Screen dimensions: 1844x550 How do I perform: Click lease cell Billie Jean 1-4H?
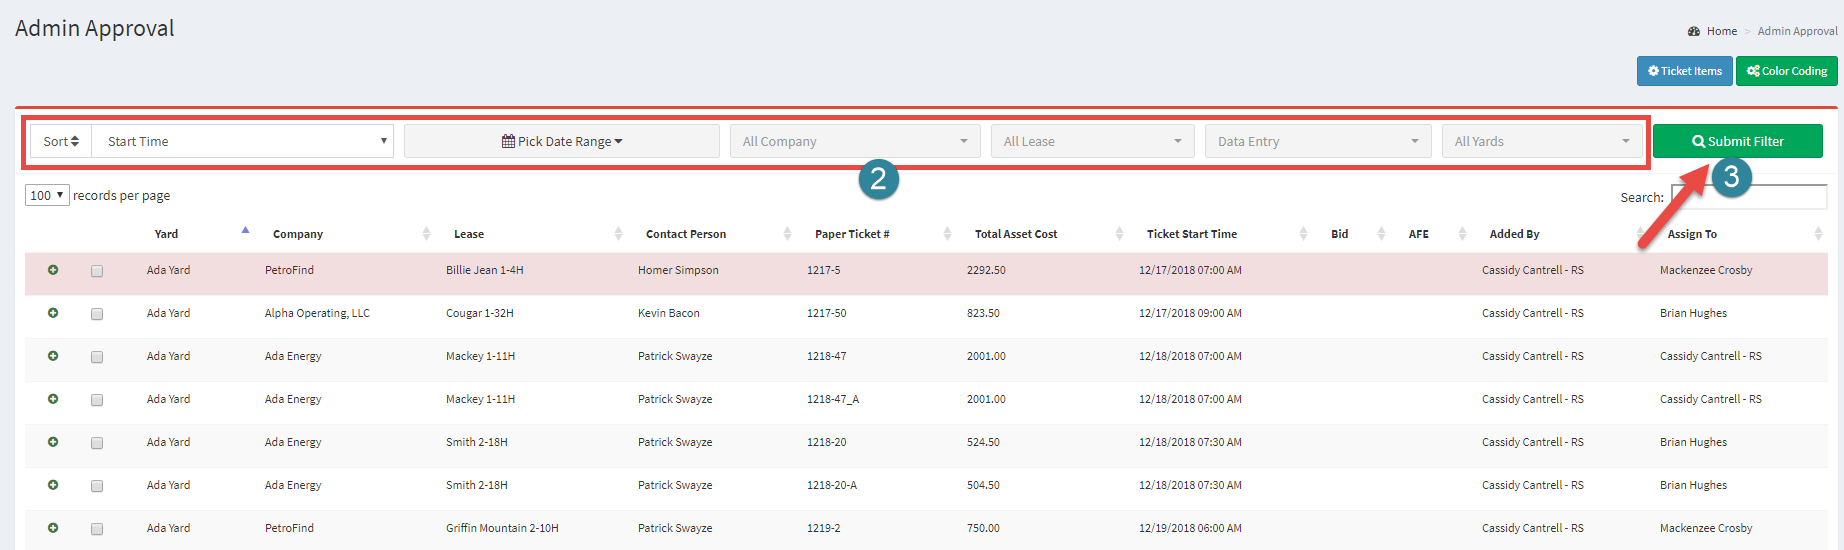(x=485, y=270)
